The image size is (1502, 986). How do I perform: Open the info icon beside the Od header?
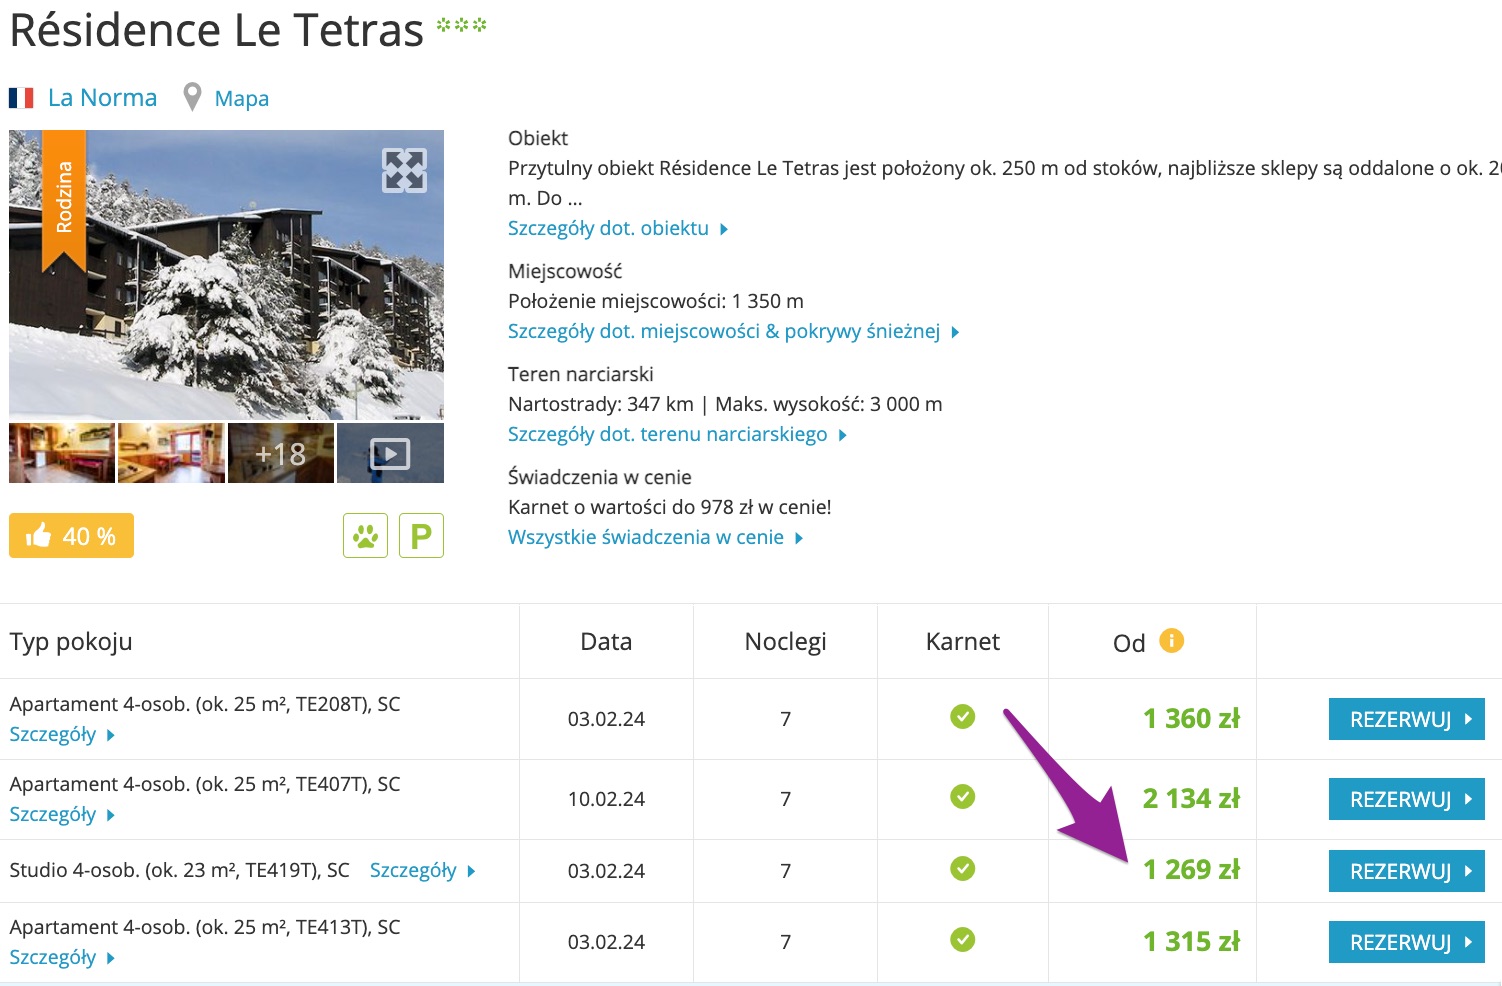pos(1171,640)
